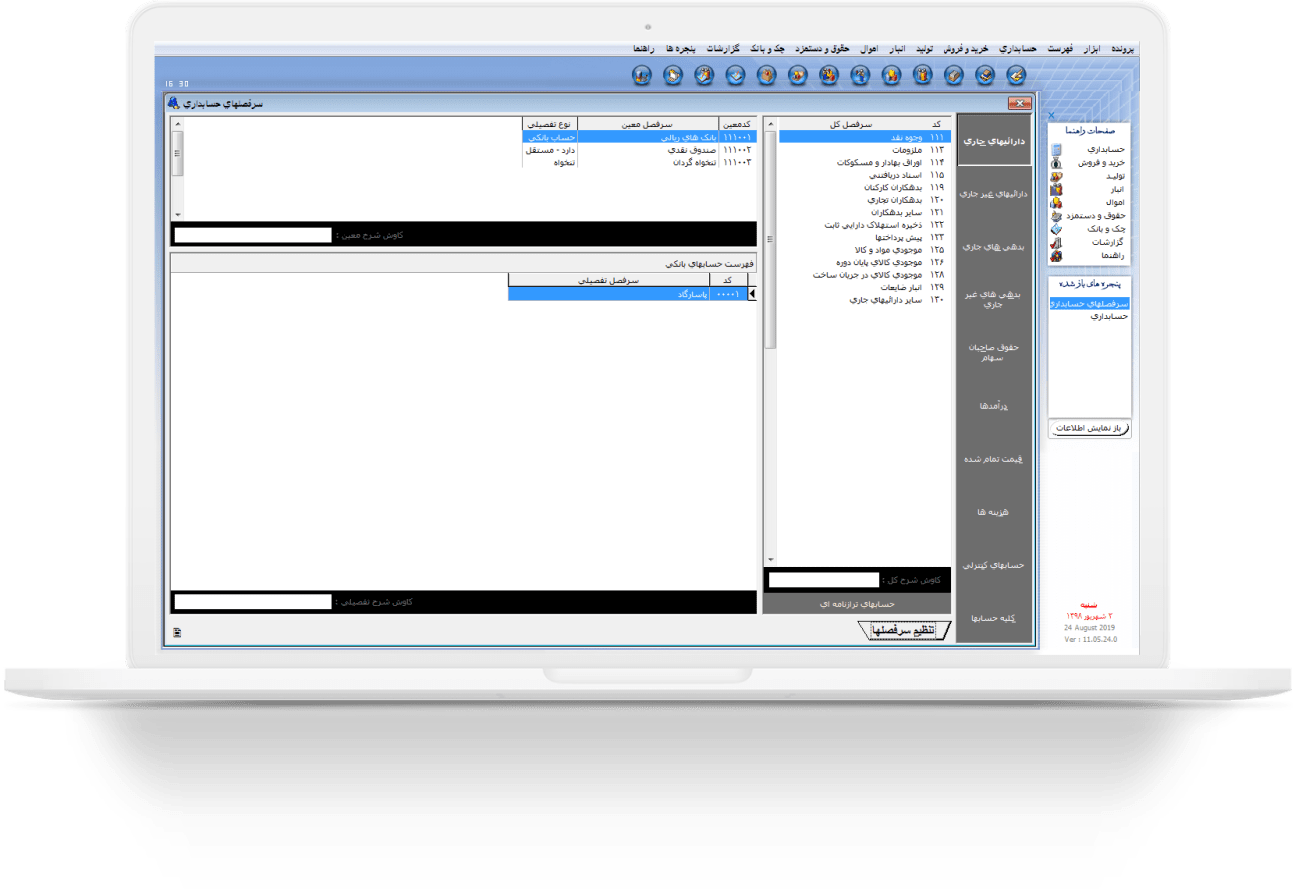Open the توليد icon in the guide panel
This screenshot has width=1296, height=890.
(1057, 176)
